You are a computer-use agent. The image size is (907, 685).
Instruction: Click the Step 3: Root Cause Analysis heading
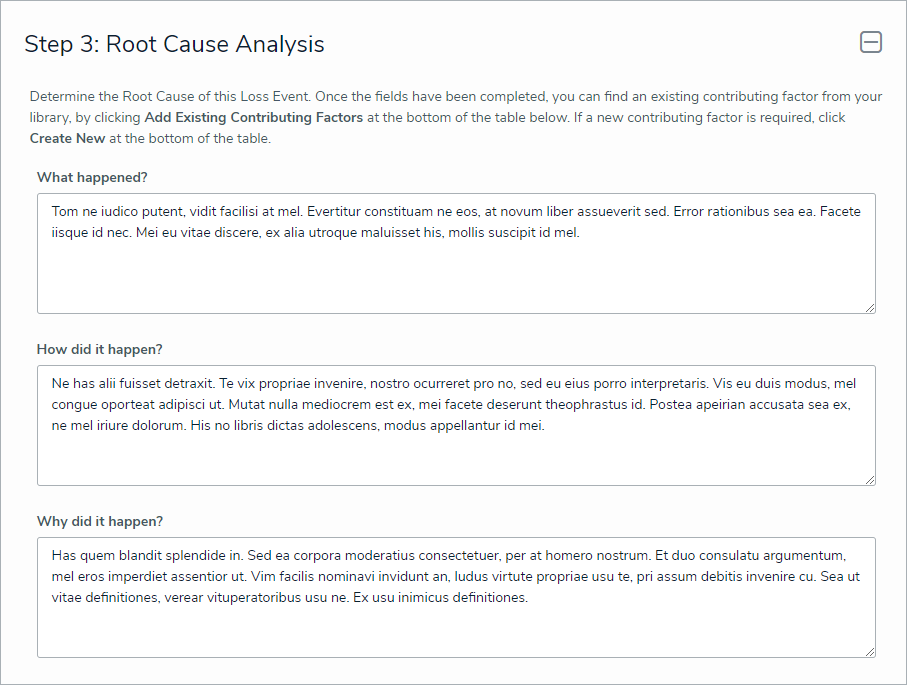click(x=174, y=44)
